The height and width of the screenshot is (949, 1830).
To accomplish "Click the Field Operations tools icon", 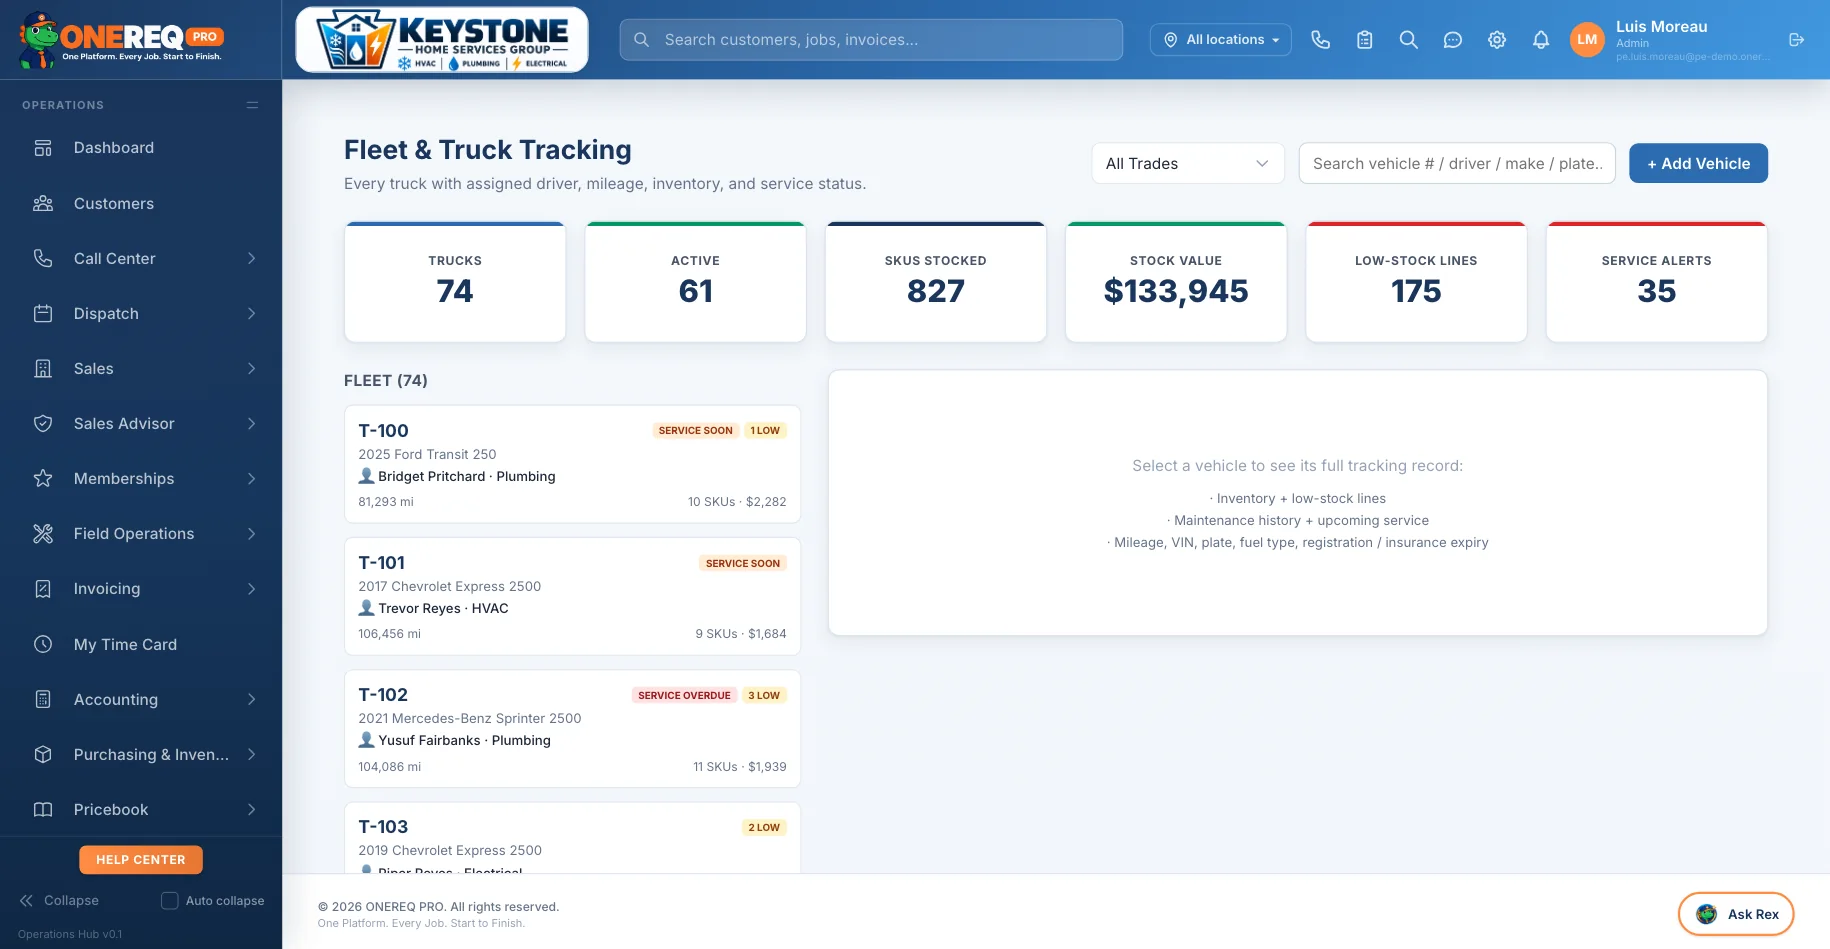I will (x=43, y=533).
